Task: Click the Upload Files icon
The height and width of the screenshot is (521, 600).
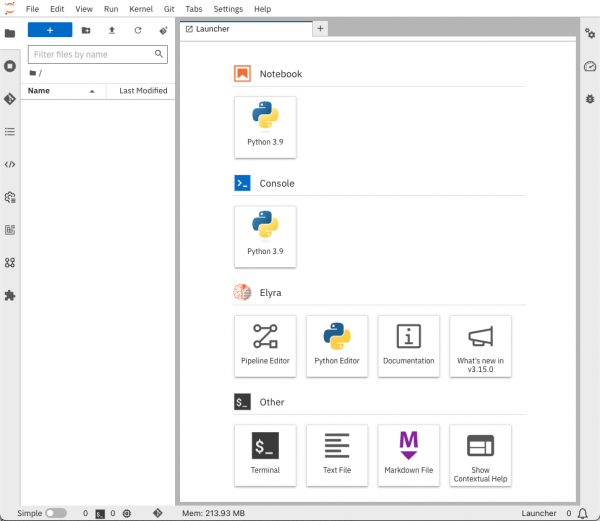Action: (112, 30)
